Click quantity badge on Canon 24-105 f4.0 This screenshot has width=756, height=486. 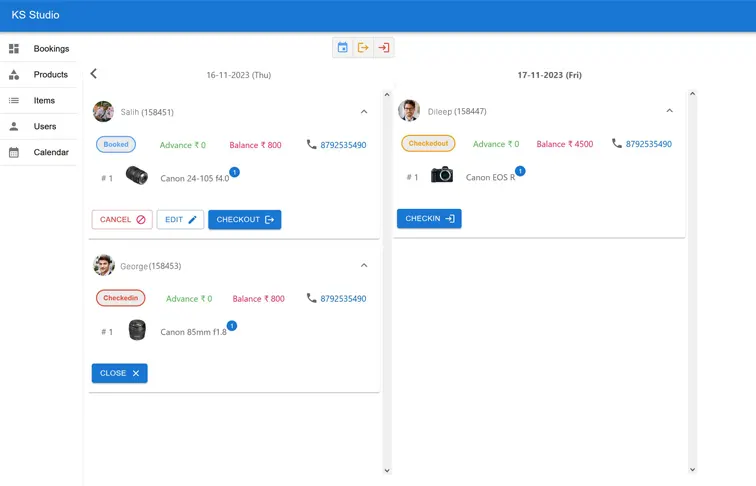pos(234,172)
